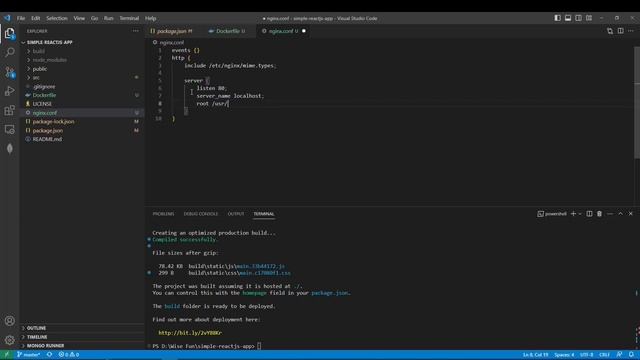Screen dimensions: 640x360
Task: Maximize the terminal panel with chevron
Action: pyautogui.click(x=620, y=213)
